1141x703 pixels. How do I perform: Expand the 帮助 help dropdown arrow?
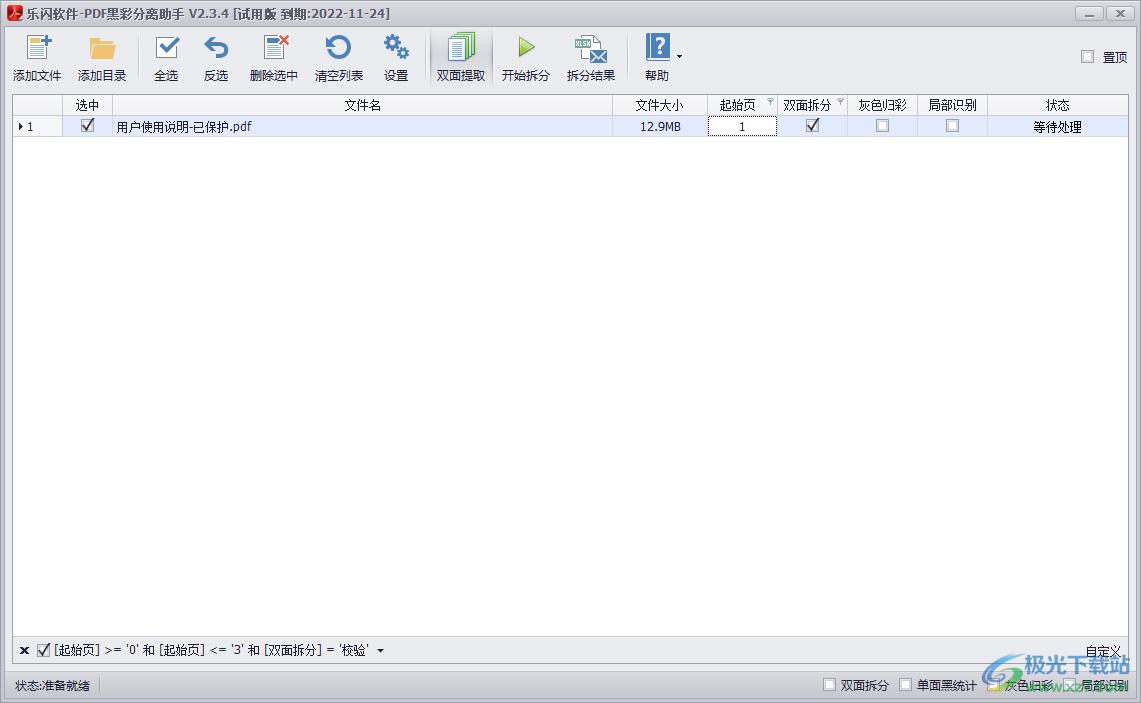(680, 57)
